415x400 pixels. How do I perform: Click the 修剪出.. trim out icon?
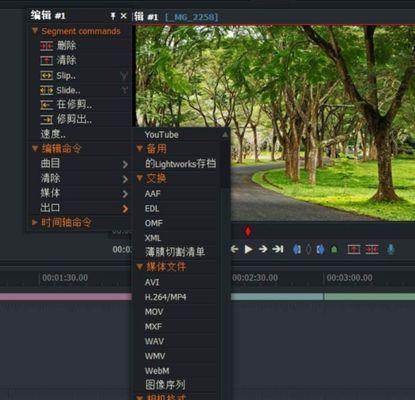tap(46, 119)
